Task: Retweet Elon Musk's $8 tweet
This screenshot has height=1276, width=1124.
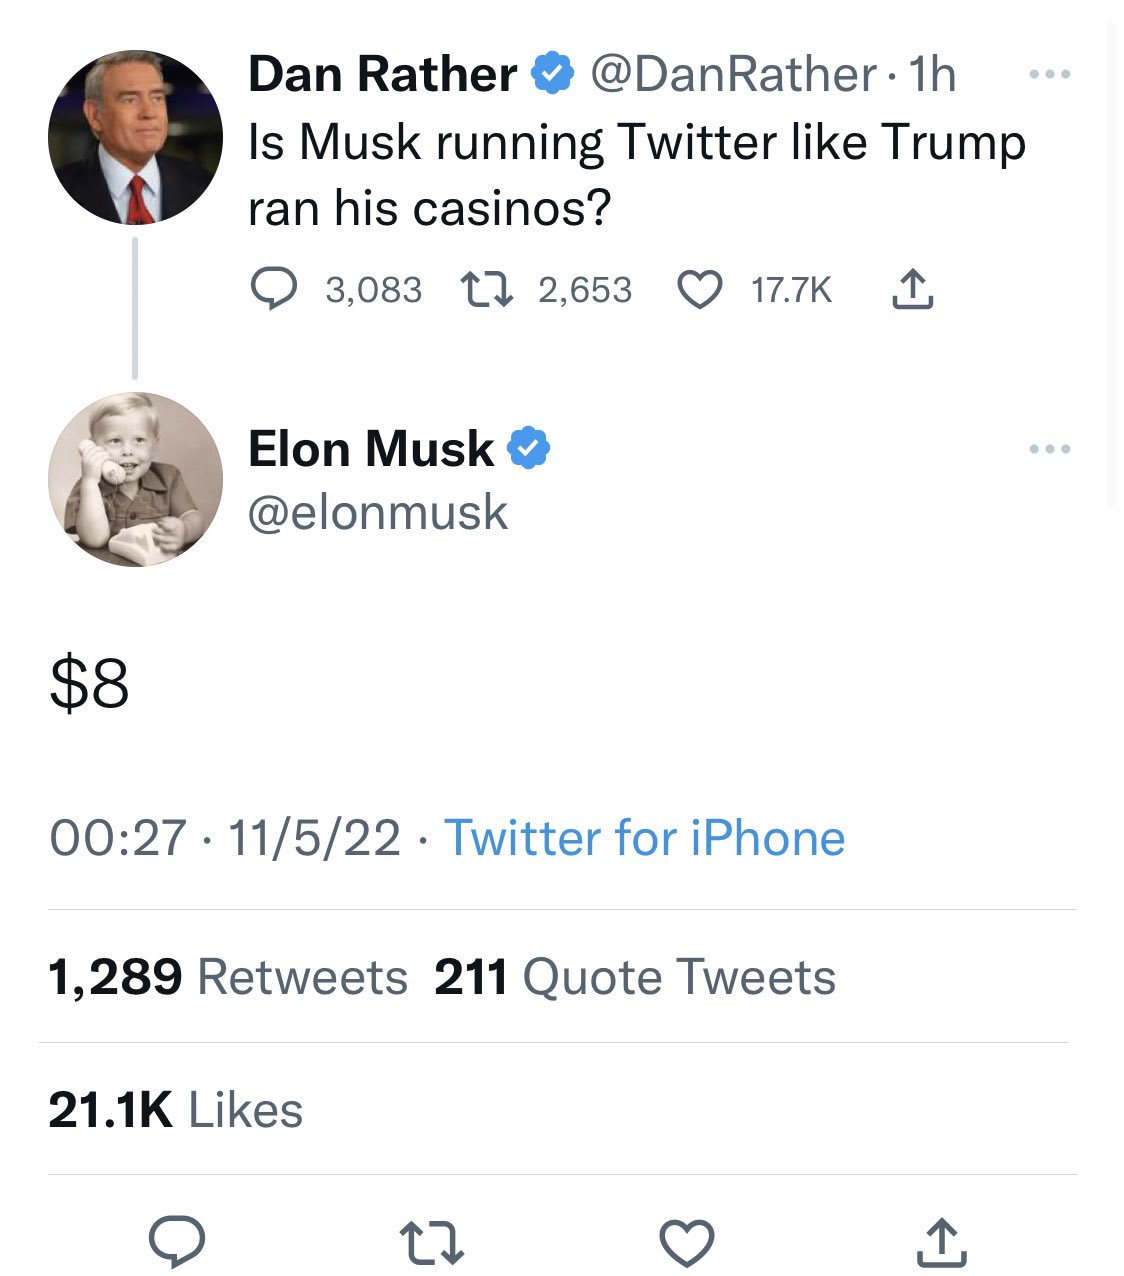Action: pos(431,1242)
